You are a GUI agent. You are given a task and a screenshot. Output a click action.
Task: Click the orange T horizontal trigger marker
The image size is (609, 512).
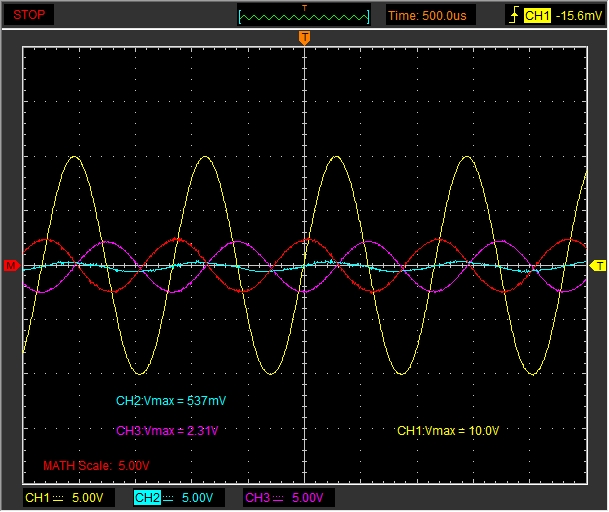click(x=304, y=38)
